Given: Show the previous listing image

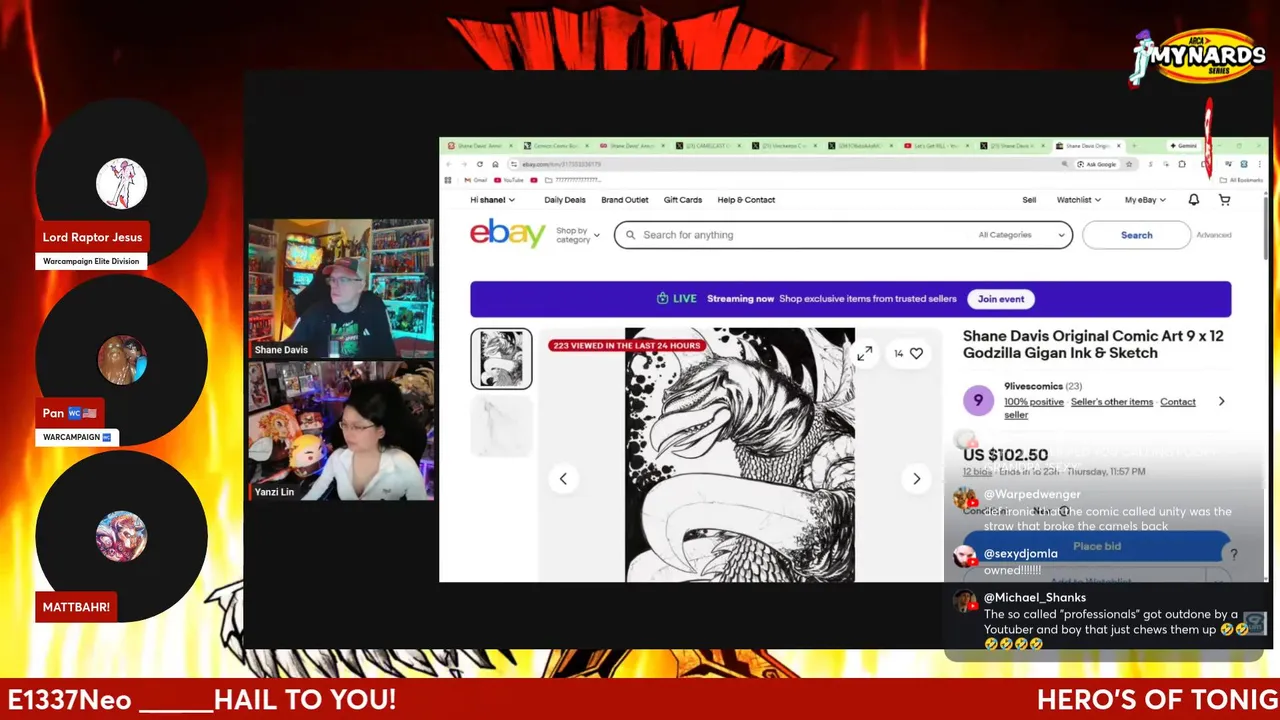Looking at the screenshot, I should [563, 479].
